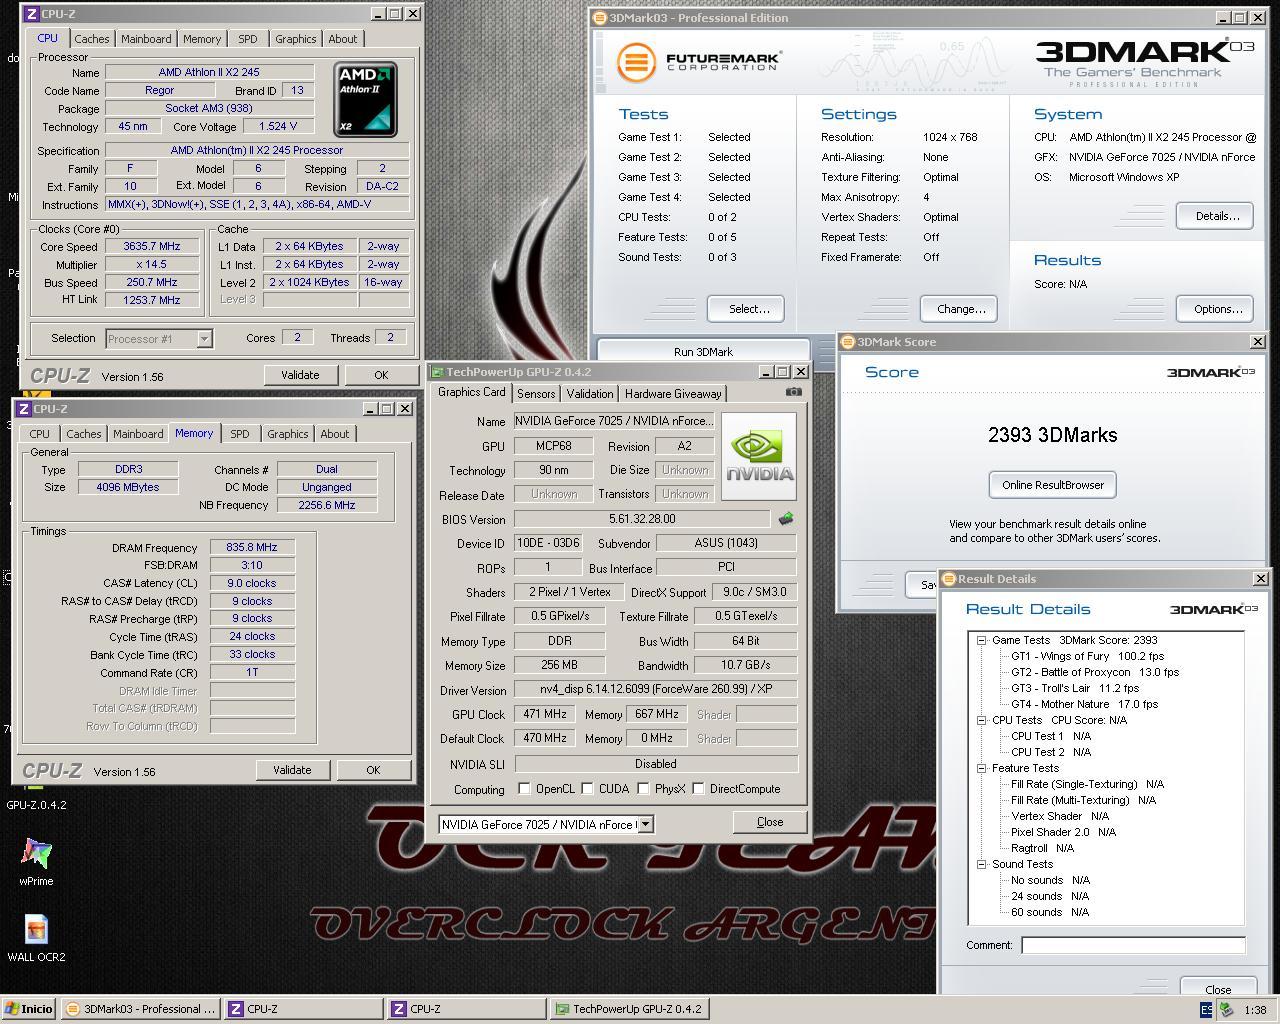Screen dimensions: 1280x1024
Task: Open Mainboard tab in top CPU-Z window
Action: (x=146, y=39)
